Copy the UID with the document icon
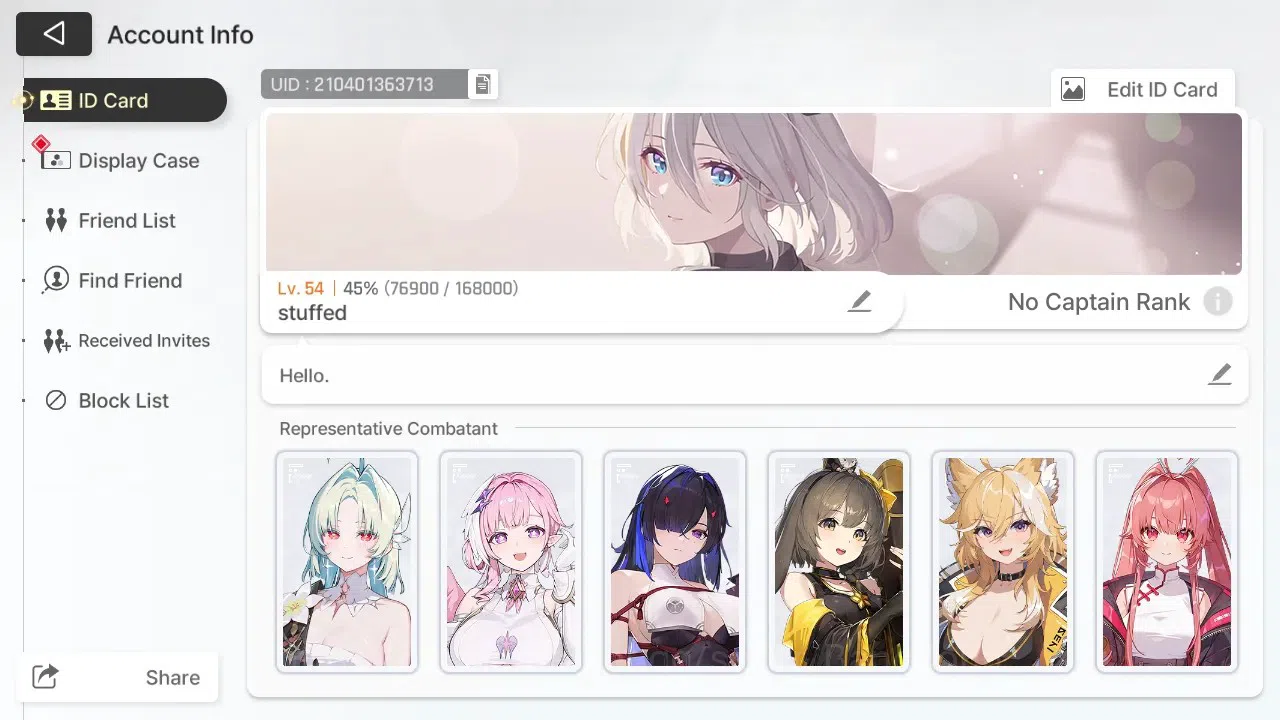1280x720 pixels. pyautogui.click(x=483, y=85)
